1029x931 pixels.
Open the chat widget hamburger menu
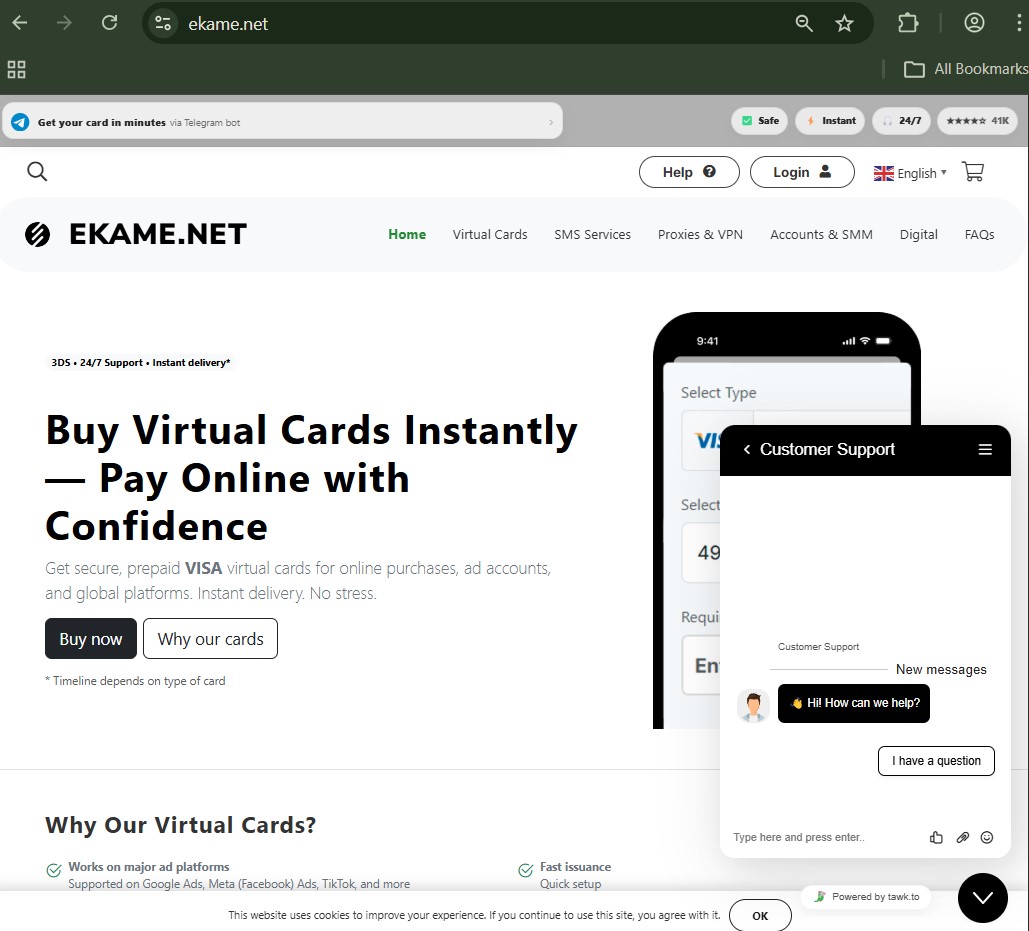click(984, 449)
